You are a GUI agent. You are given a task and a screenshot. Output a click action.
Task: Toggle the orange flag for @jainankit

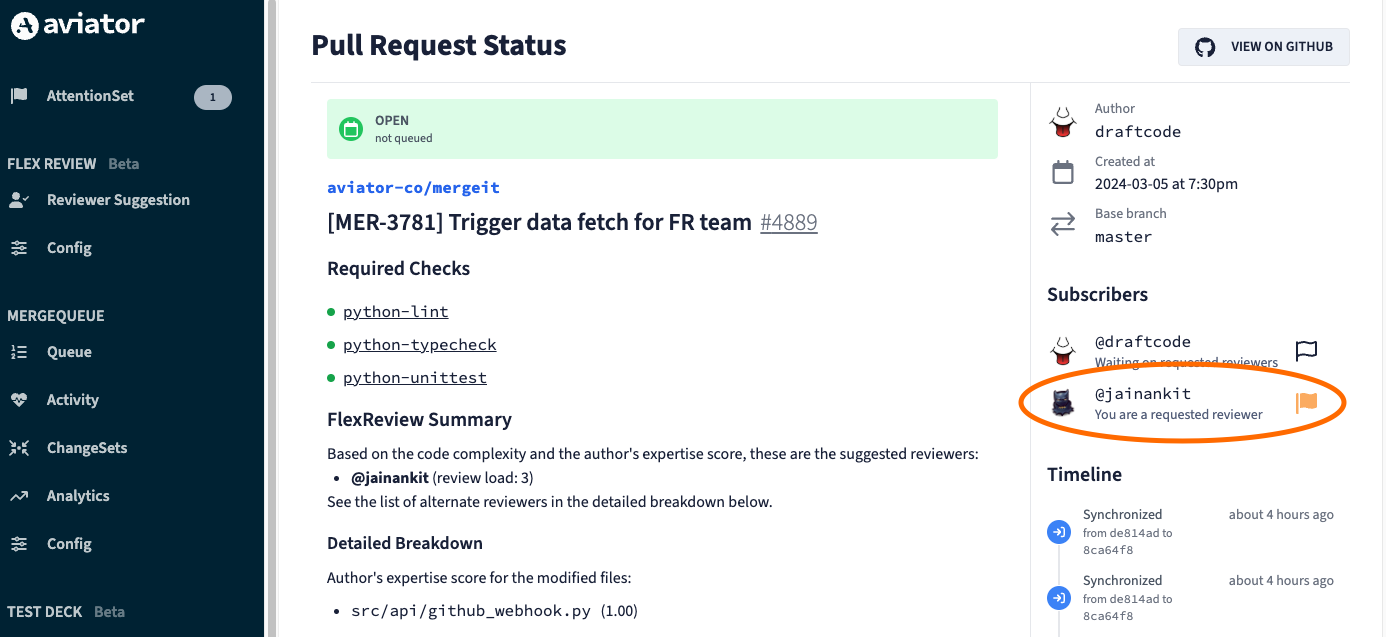coord(1306,402)
